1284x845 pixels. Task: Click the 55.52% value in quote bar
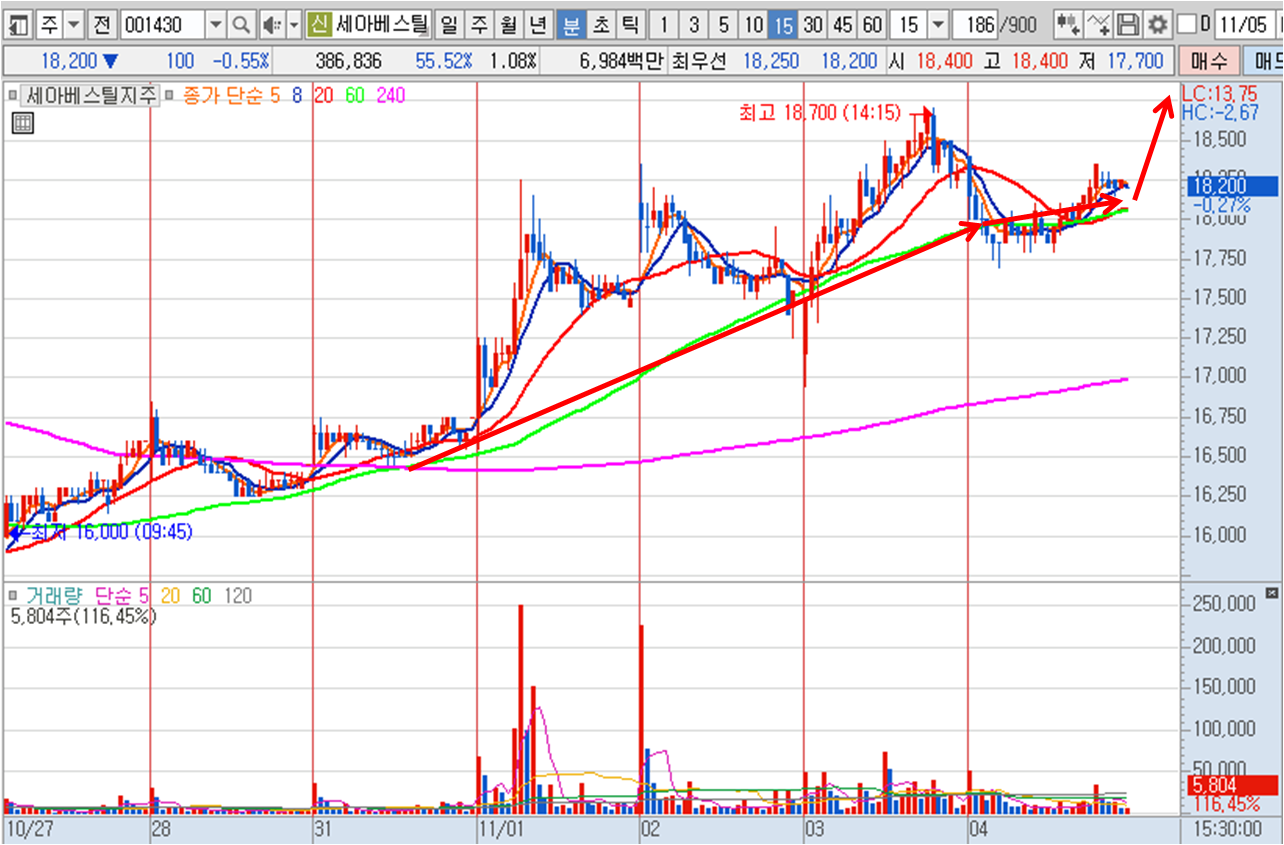coord(443,61)
